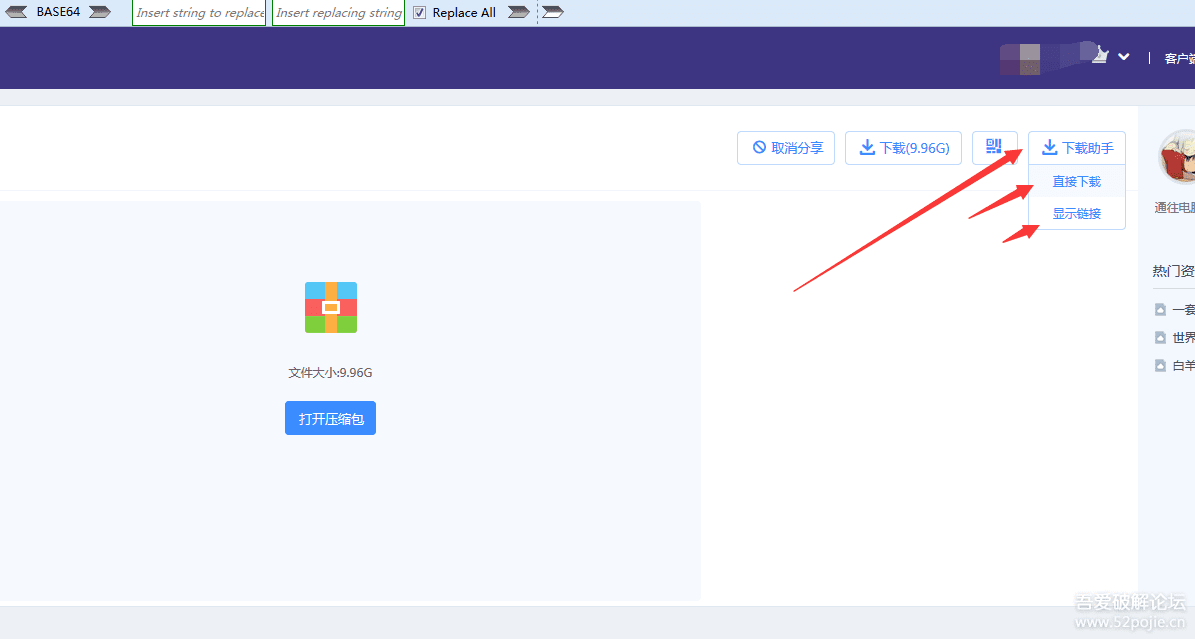The image size is (1195, 639).
Task: Open the 客户端 link in header
Action: pos(1179,58)
